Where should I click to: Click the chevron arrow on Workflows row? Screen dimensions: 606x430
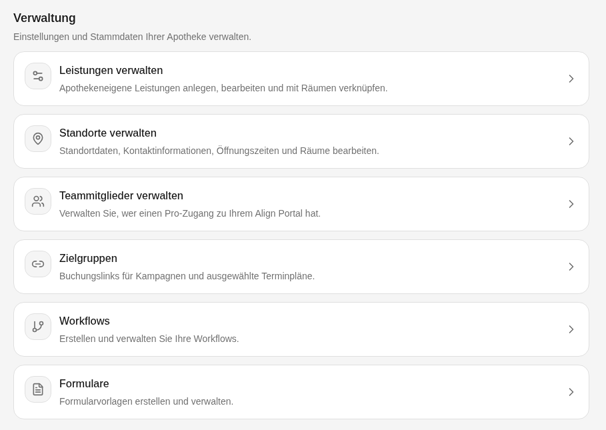click(571, 329)
